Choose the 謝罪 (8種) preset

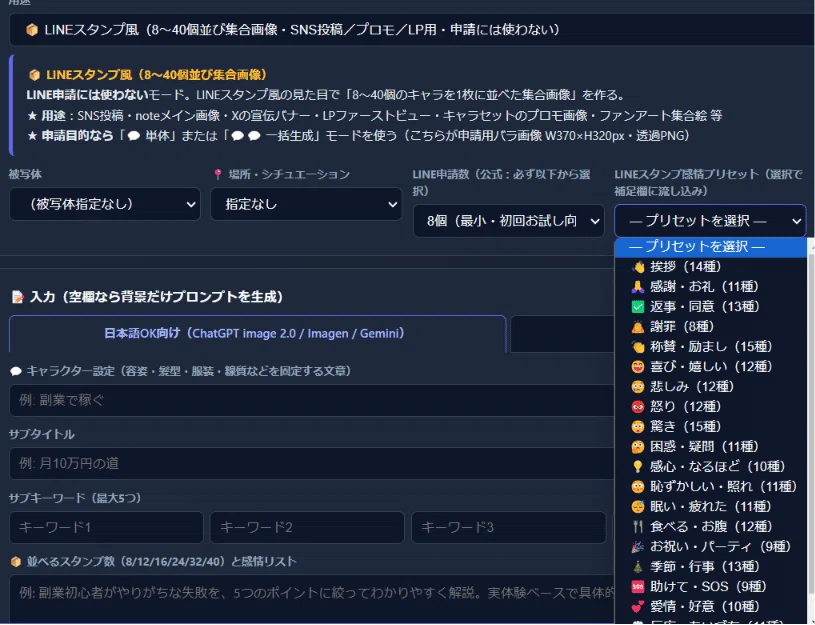point(710,327)
